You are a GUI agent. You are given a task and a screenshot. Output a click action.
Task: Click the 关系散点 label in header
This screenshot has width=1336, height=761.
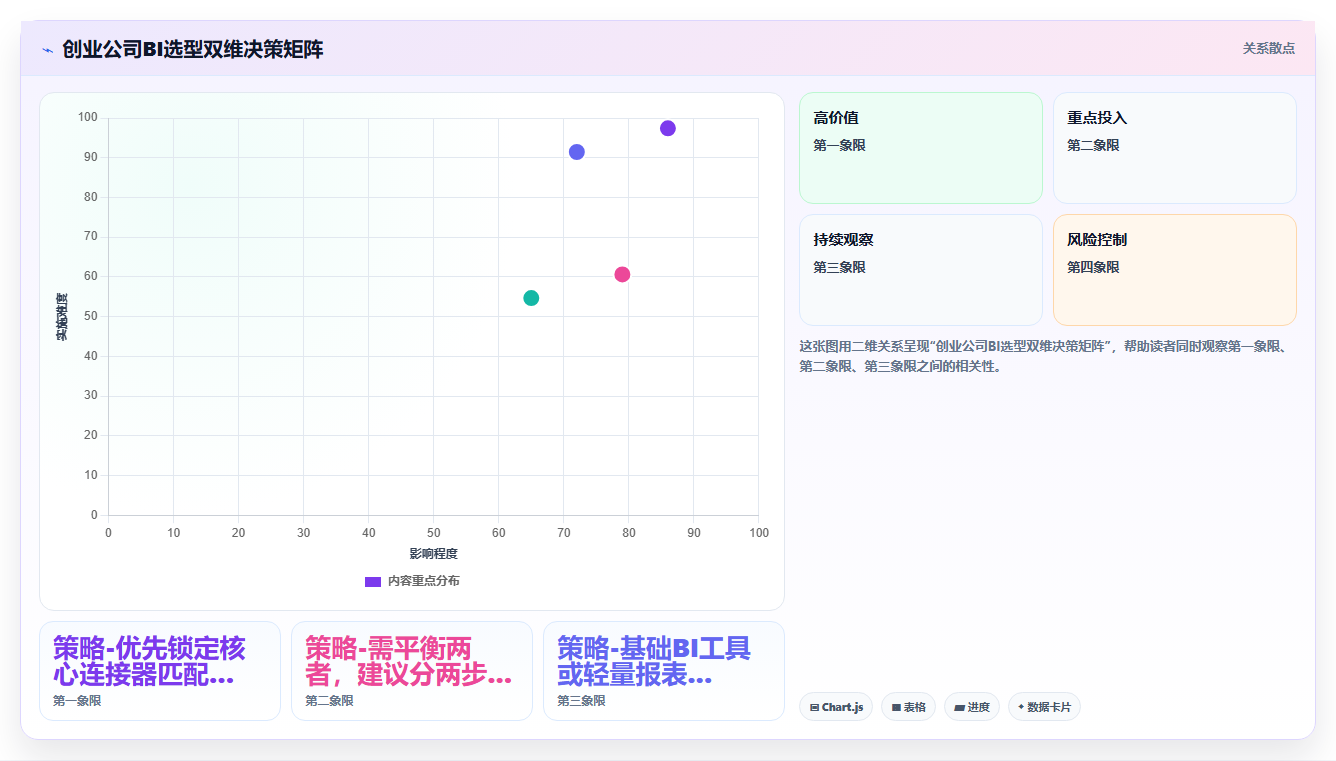click(1268, 48)
